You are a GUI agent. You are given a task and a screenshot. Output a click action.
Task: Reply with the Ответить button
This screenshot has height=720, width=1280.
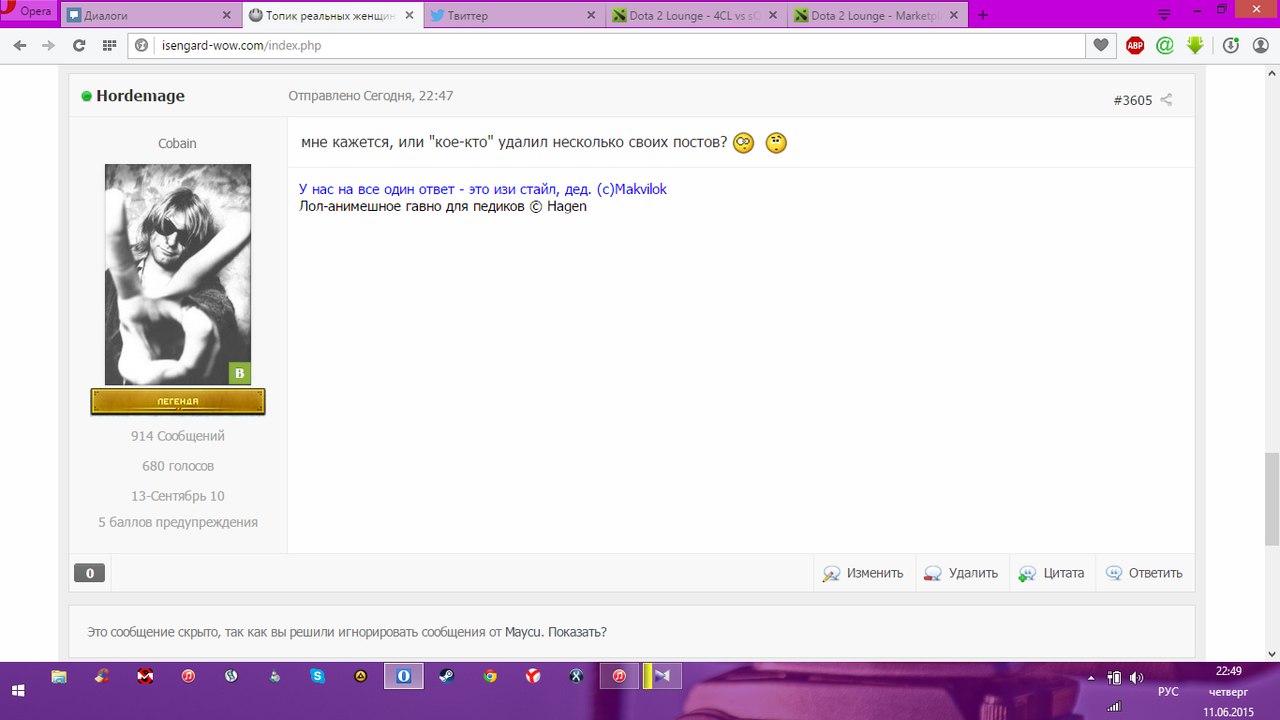tap(1145, 573)
